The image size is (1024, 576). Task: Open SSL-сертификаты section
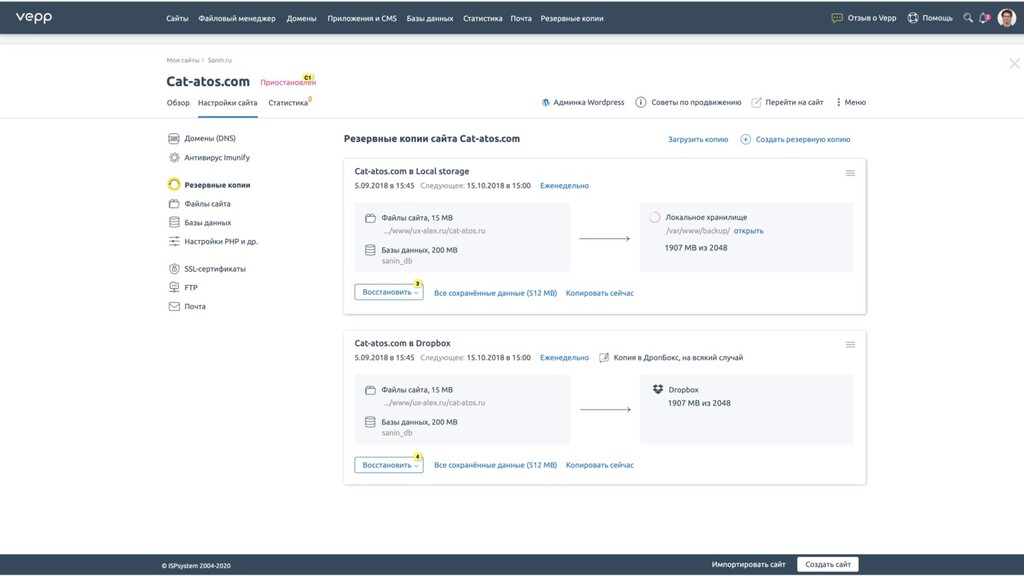click(214, 269)
